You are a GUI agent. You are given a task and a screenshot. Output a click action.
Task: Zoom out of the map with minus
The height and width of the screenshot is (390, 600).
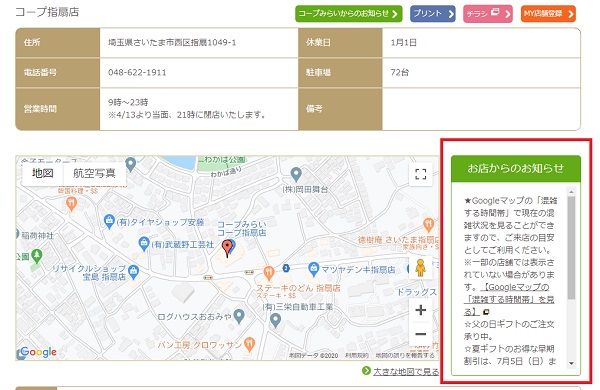421,334
